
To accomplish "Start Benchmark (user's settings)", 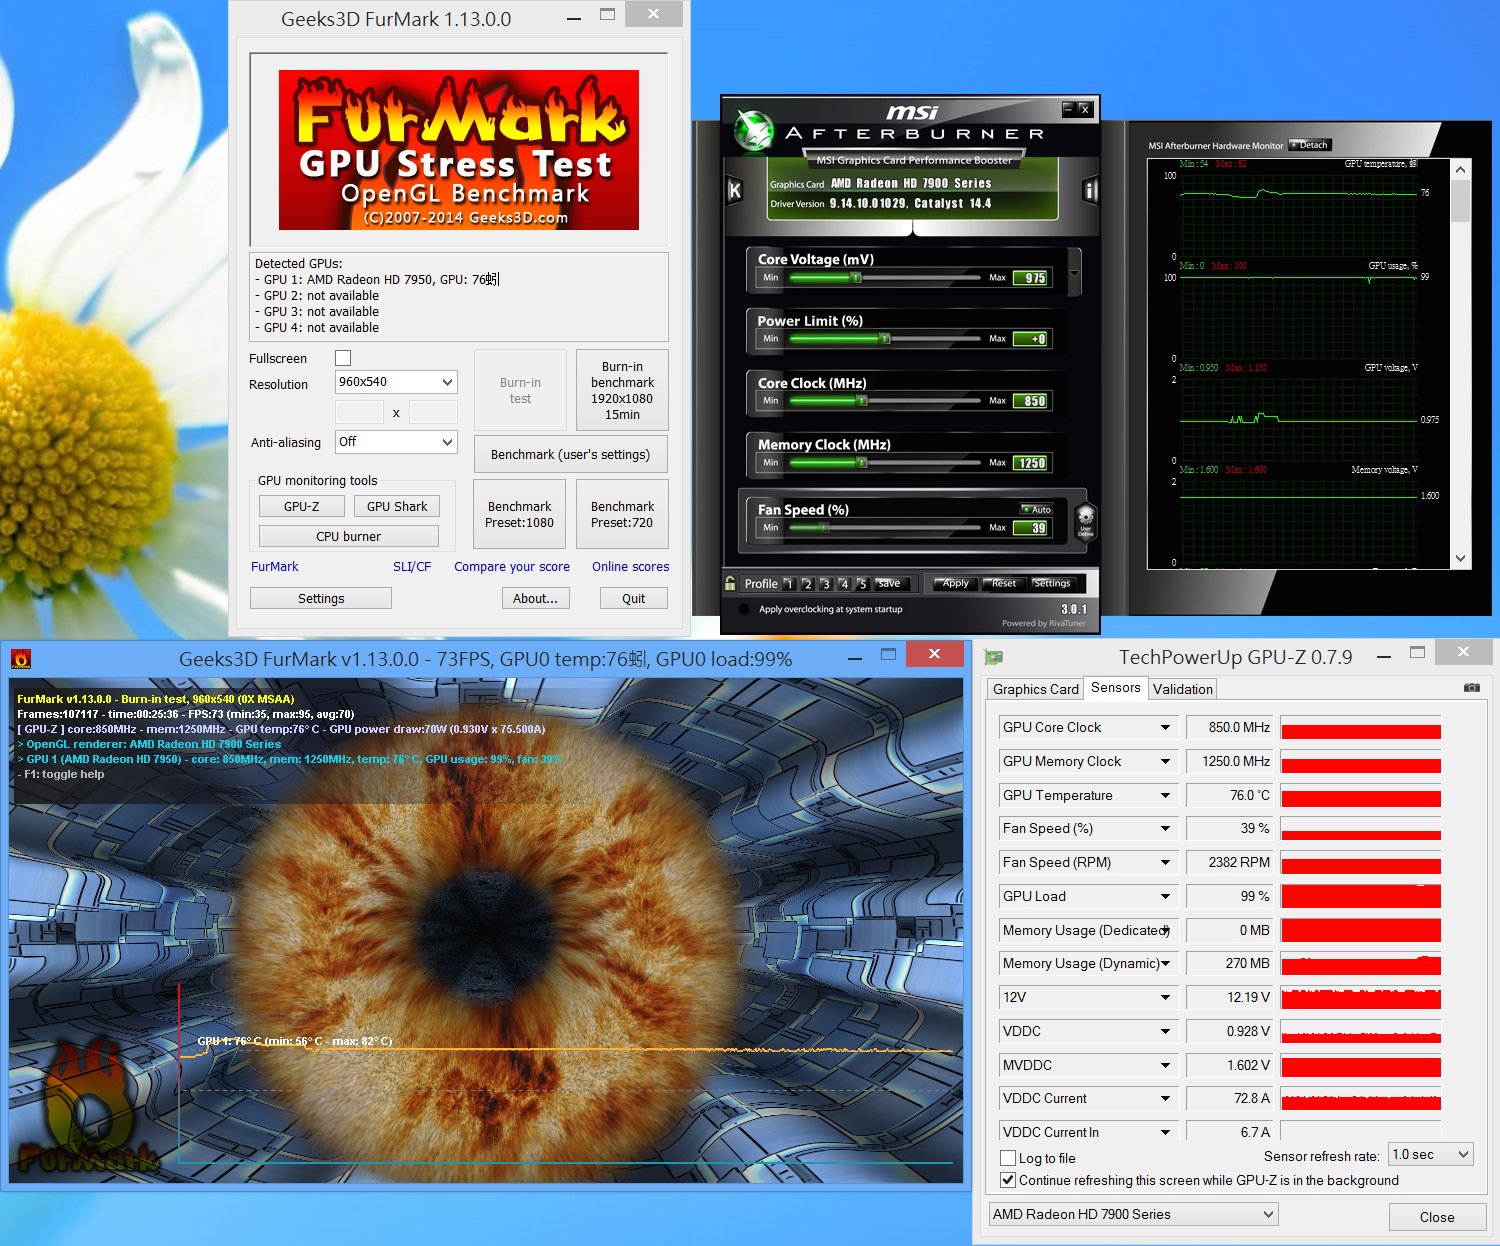I will 570,454.
